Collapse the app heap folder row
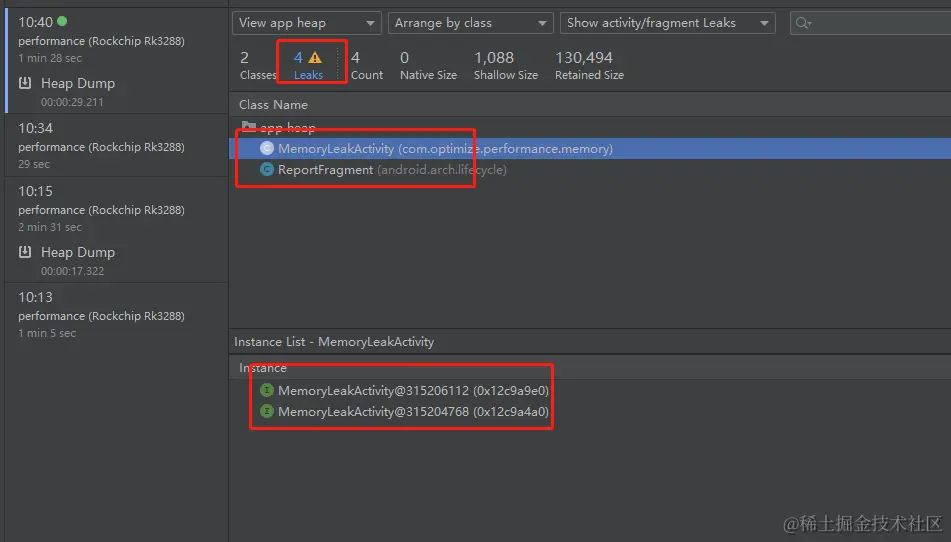 (590, 127)
